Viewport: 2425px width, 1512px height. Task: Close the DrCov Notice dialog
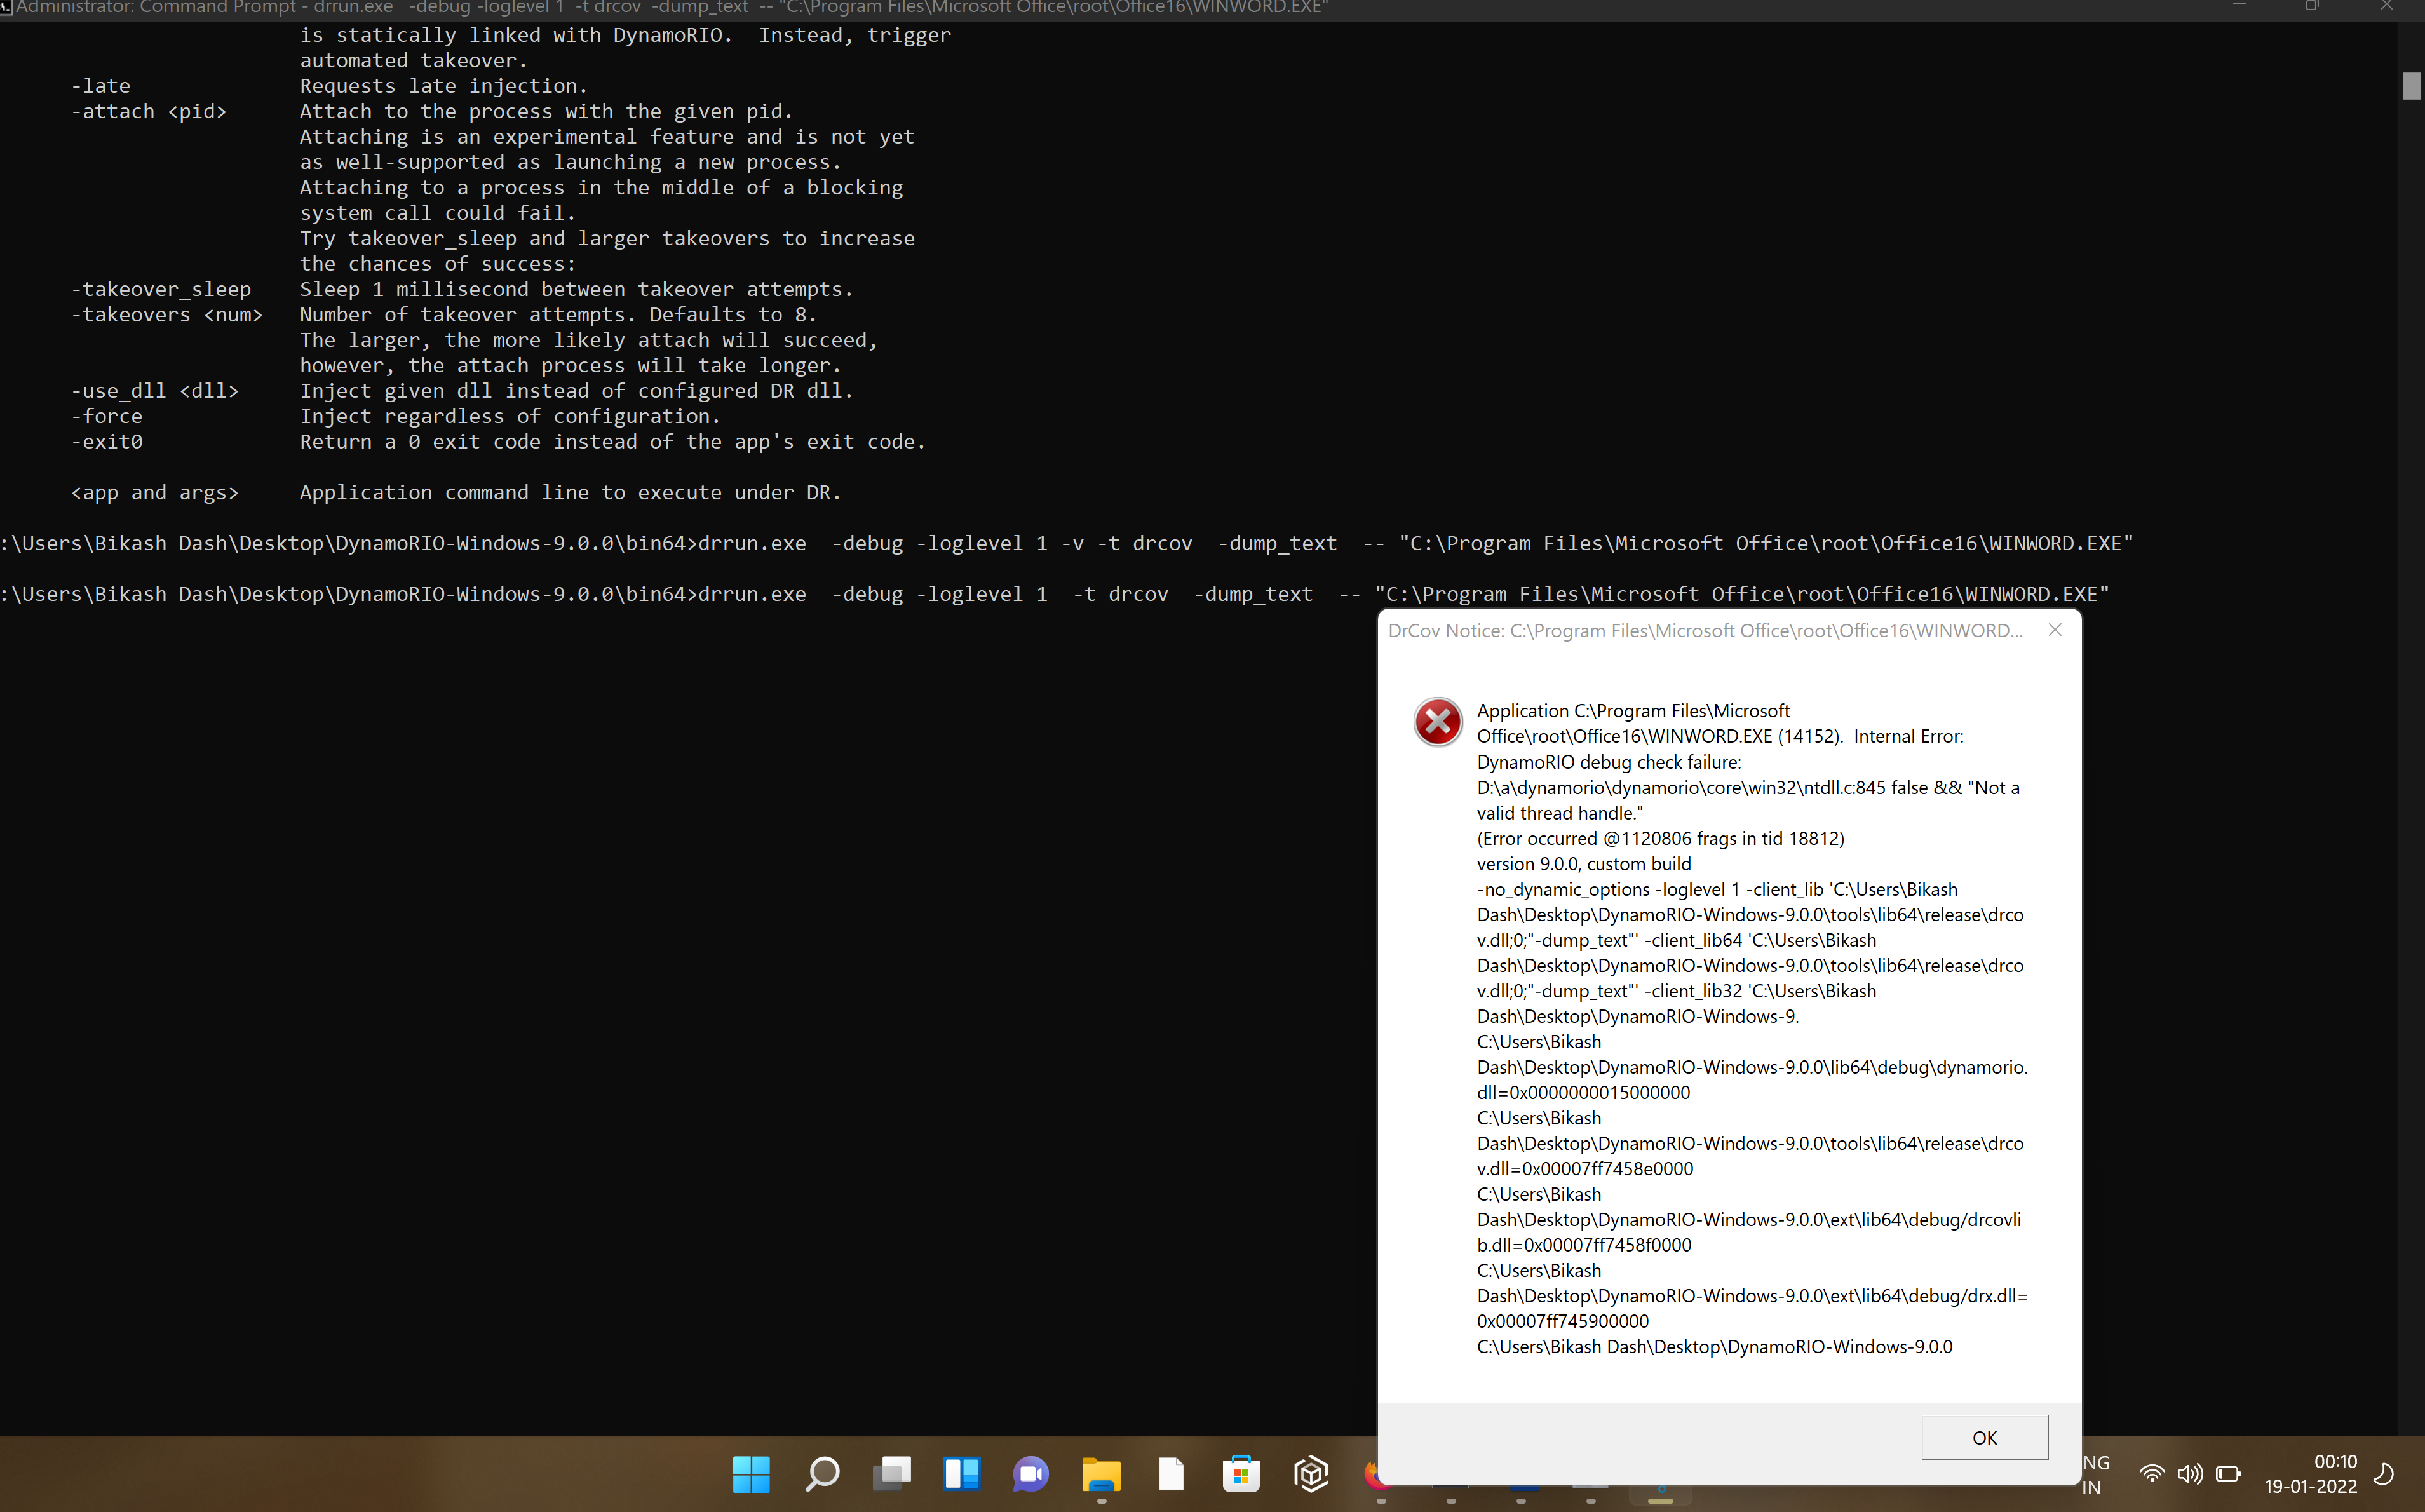pyautogui.click(x=2055, y=630)
